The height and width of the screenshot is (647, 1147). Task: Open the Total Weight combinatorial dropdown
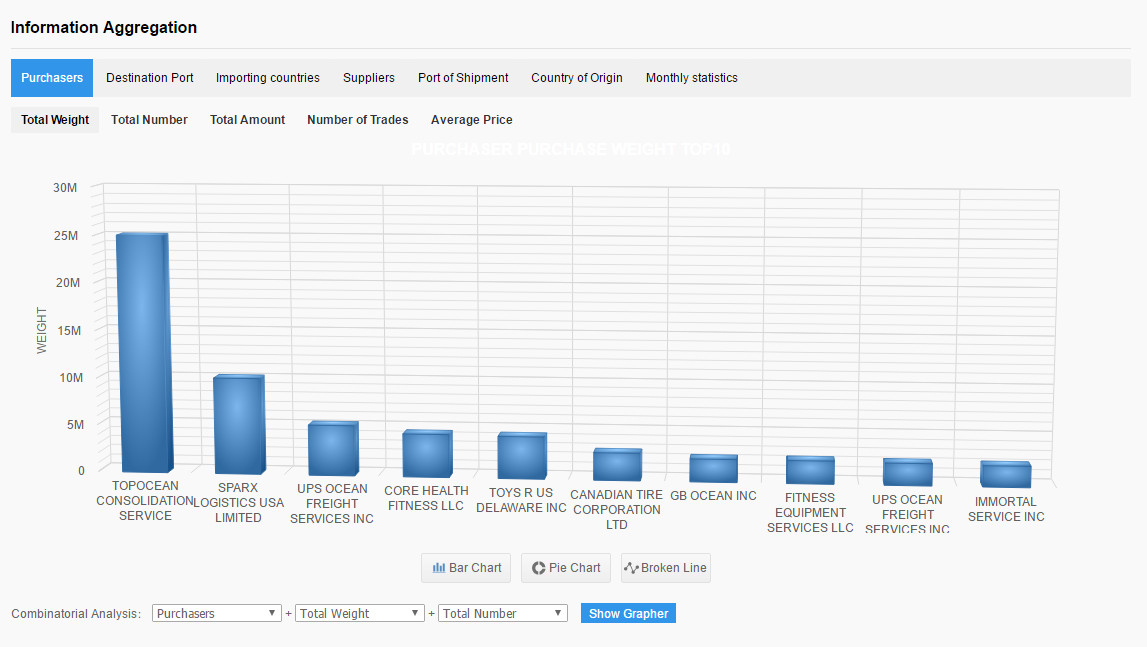[x=359, y=613]
